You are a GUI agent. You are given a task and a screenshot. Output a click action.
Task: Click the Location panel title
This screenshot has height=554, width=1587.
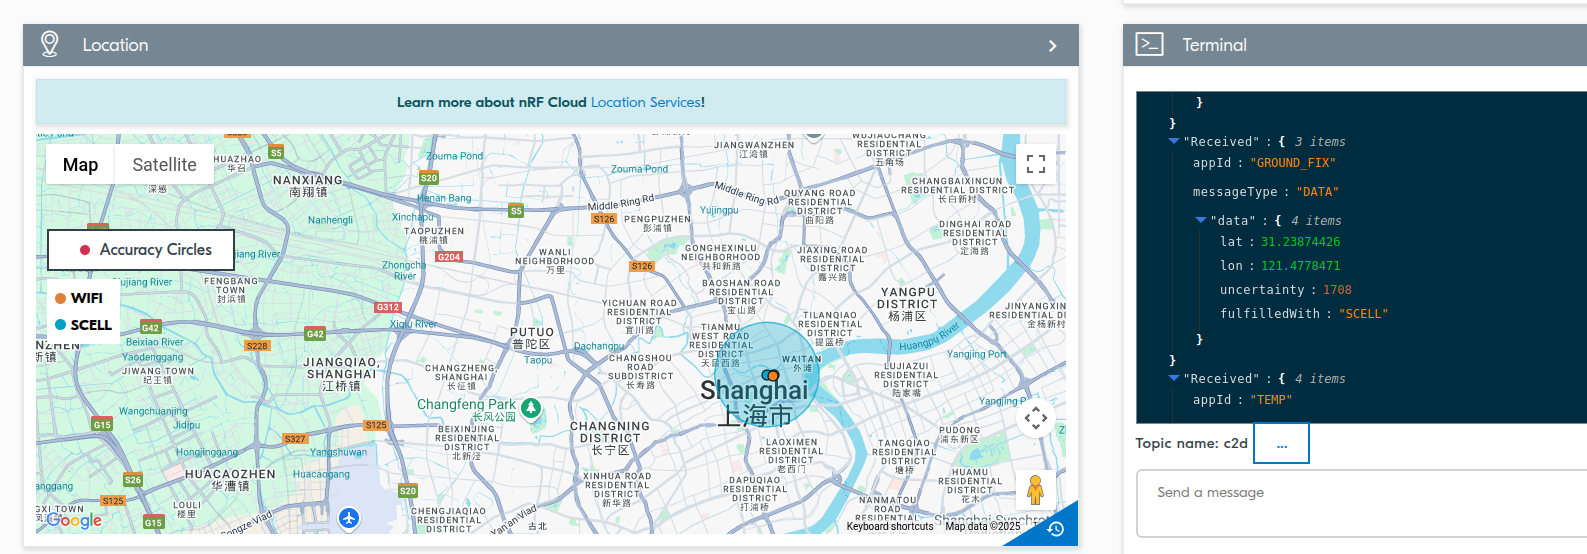115,45
